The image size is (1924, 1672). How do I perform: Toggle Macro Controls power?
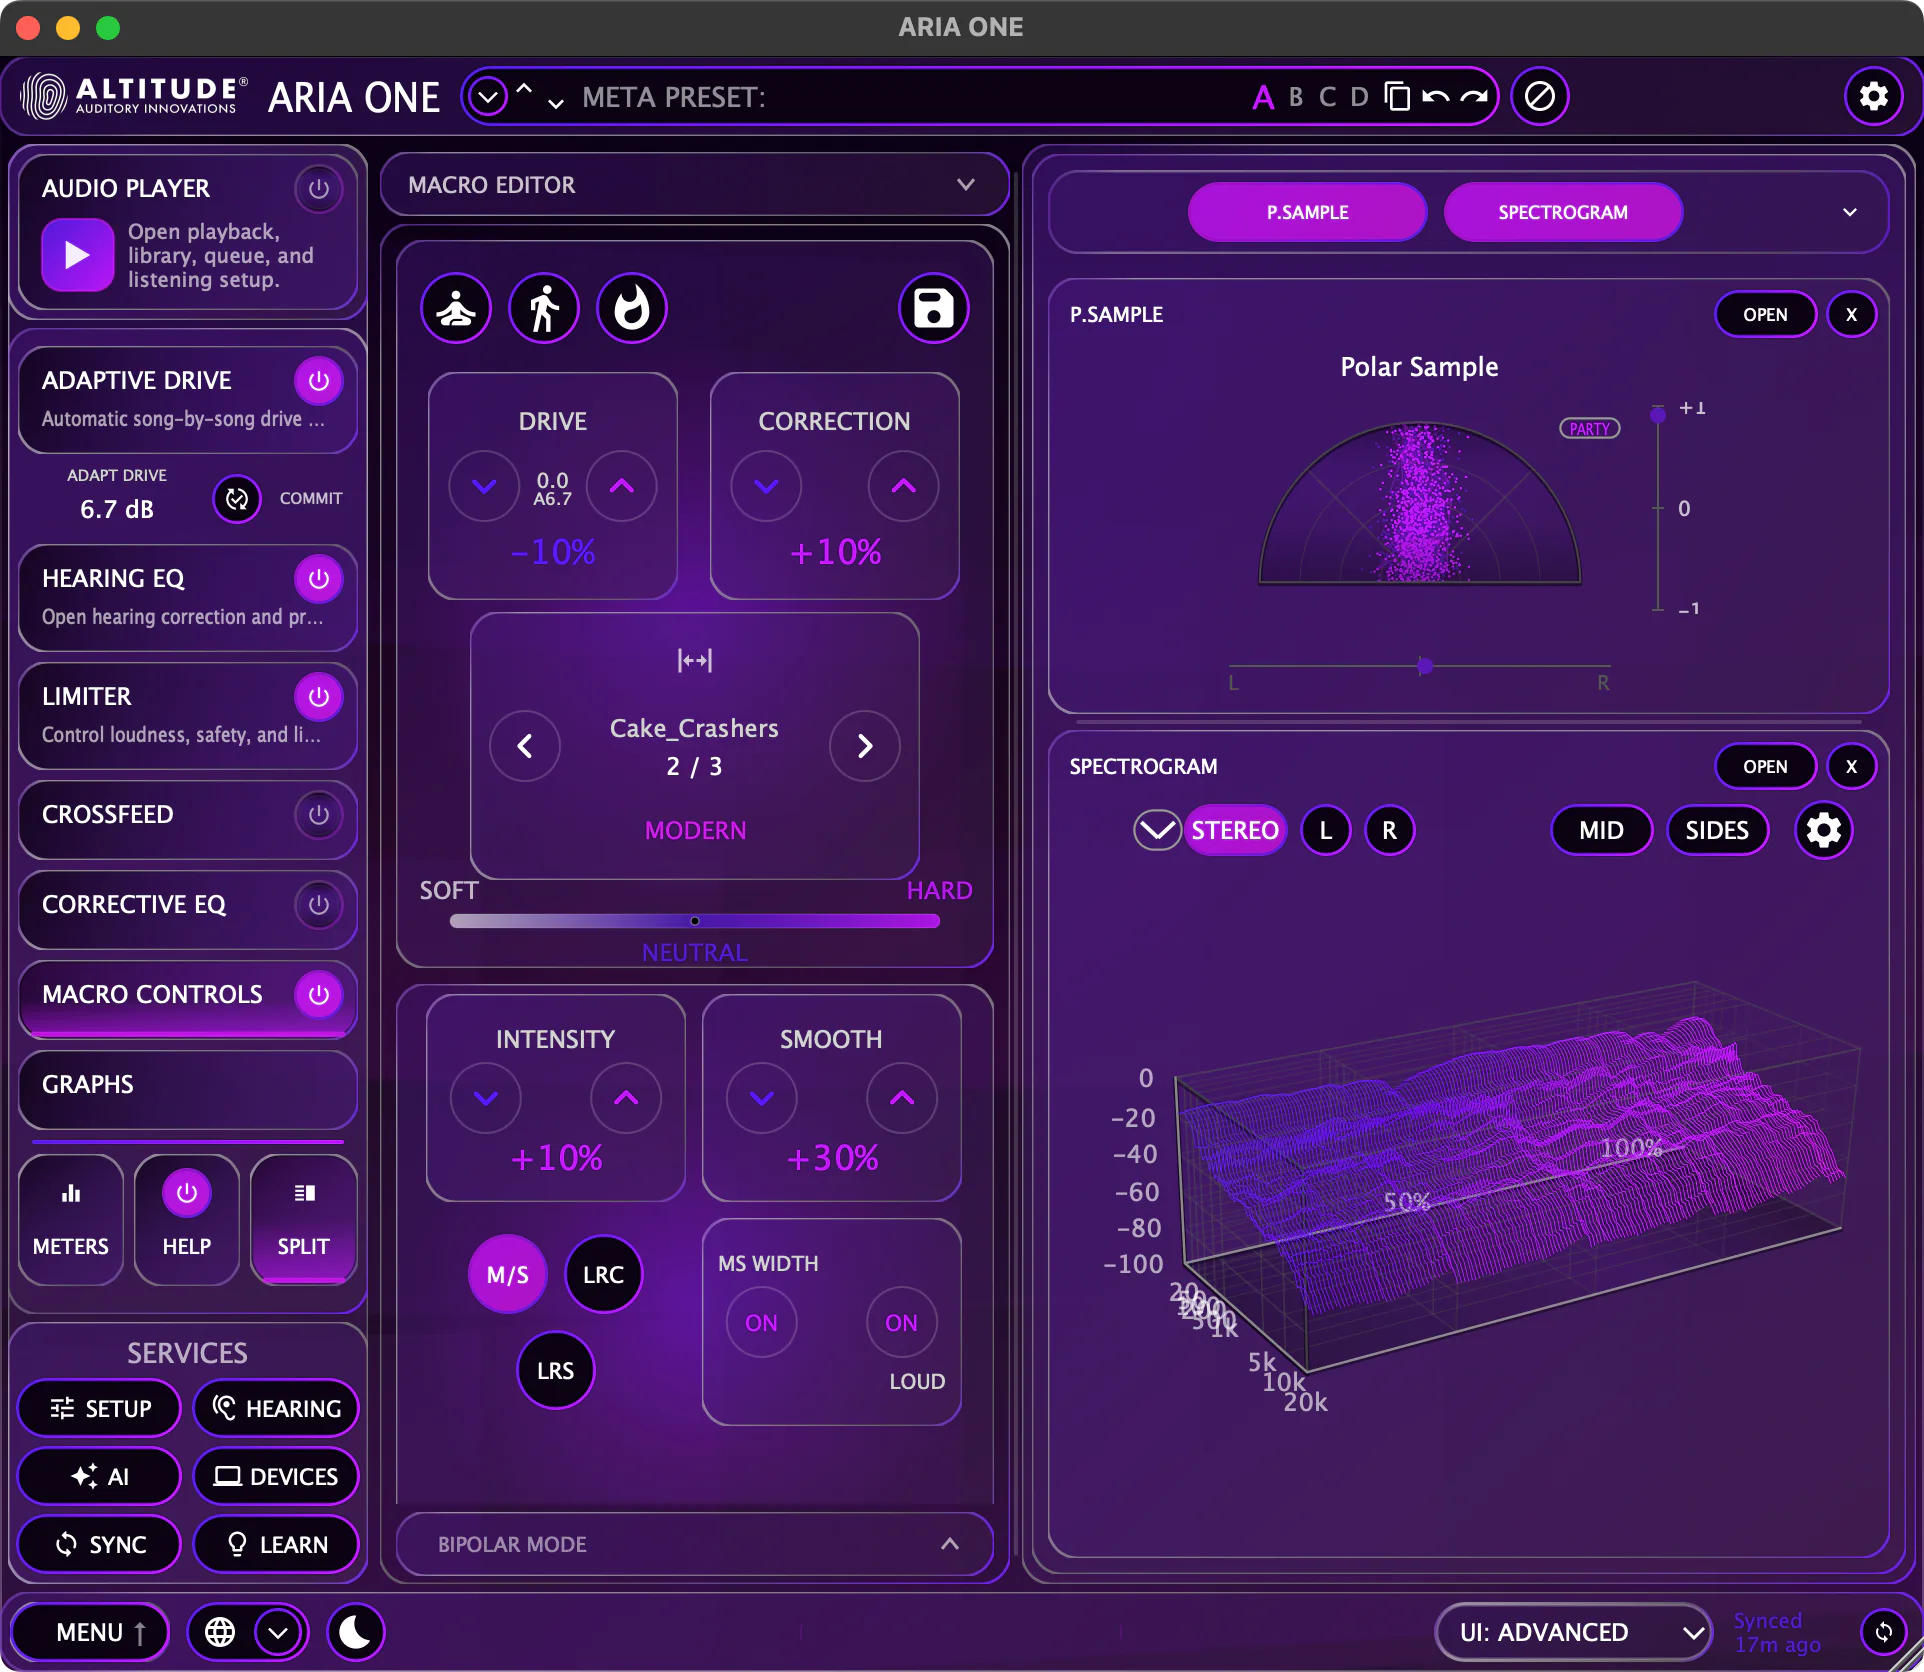point(319,994)
